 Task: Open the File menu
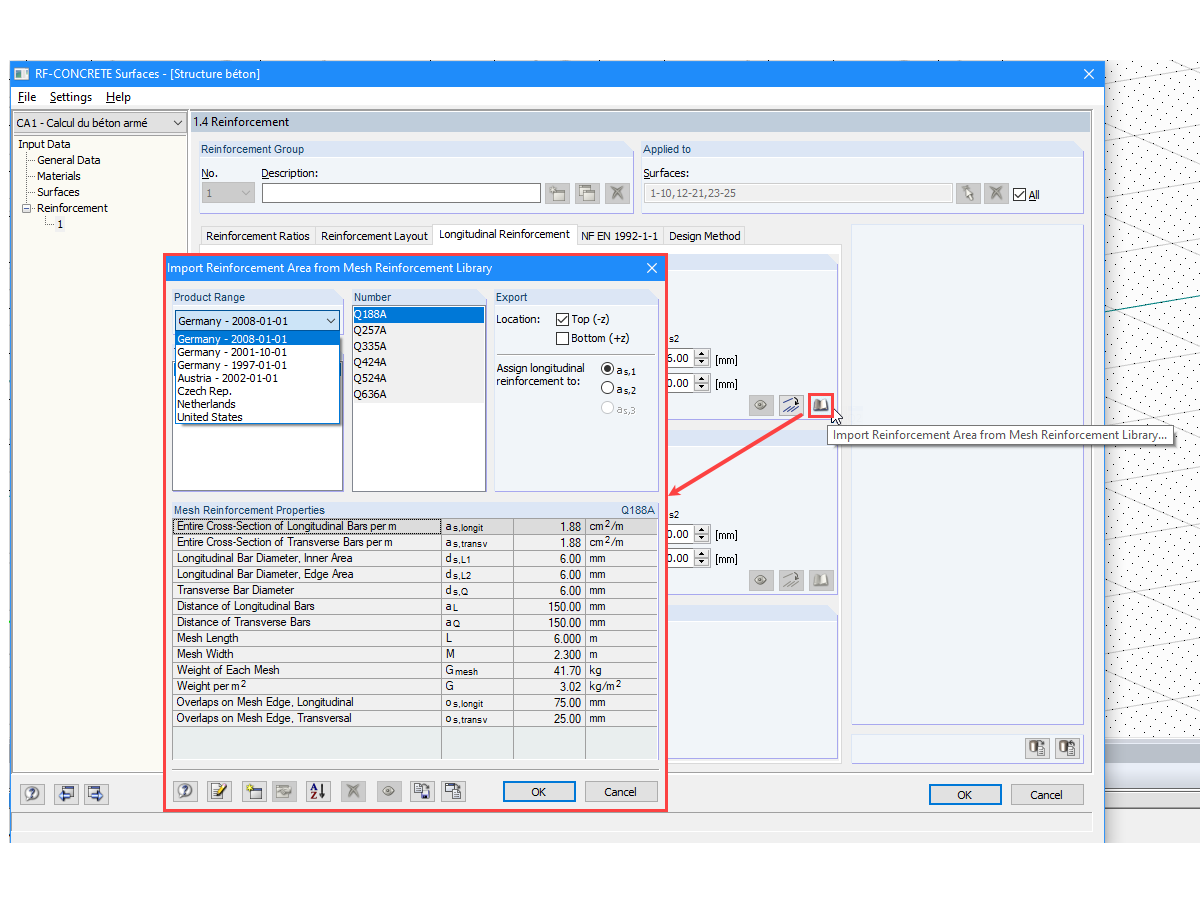coord(27,97)
